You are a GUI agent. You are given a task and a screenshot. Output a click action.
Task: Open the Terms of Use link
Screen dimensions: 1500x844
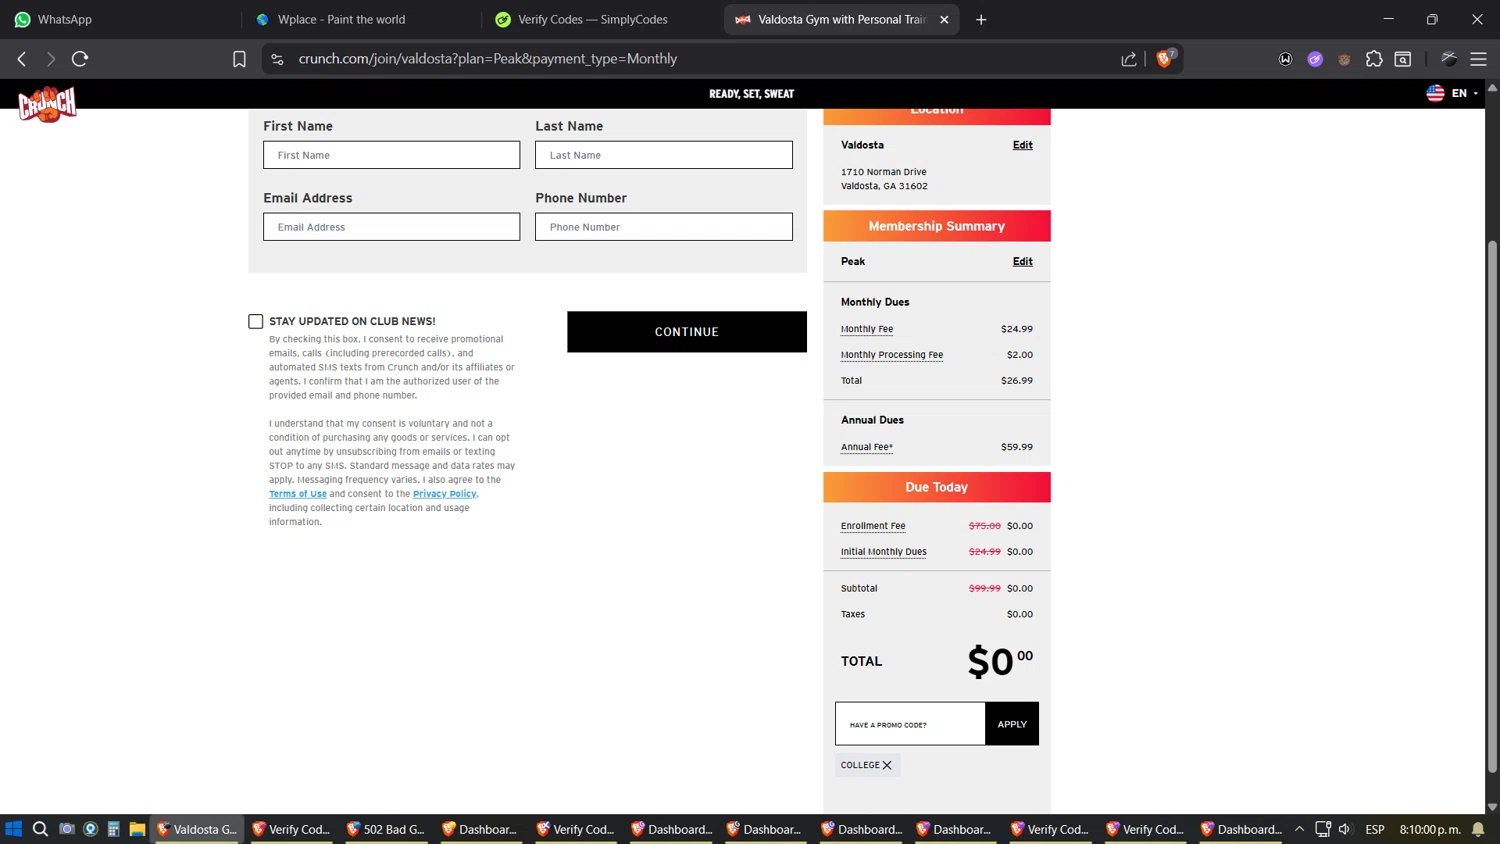point(298,494)
